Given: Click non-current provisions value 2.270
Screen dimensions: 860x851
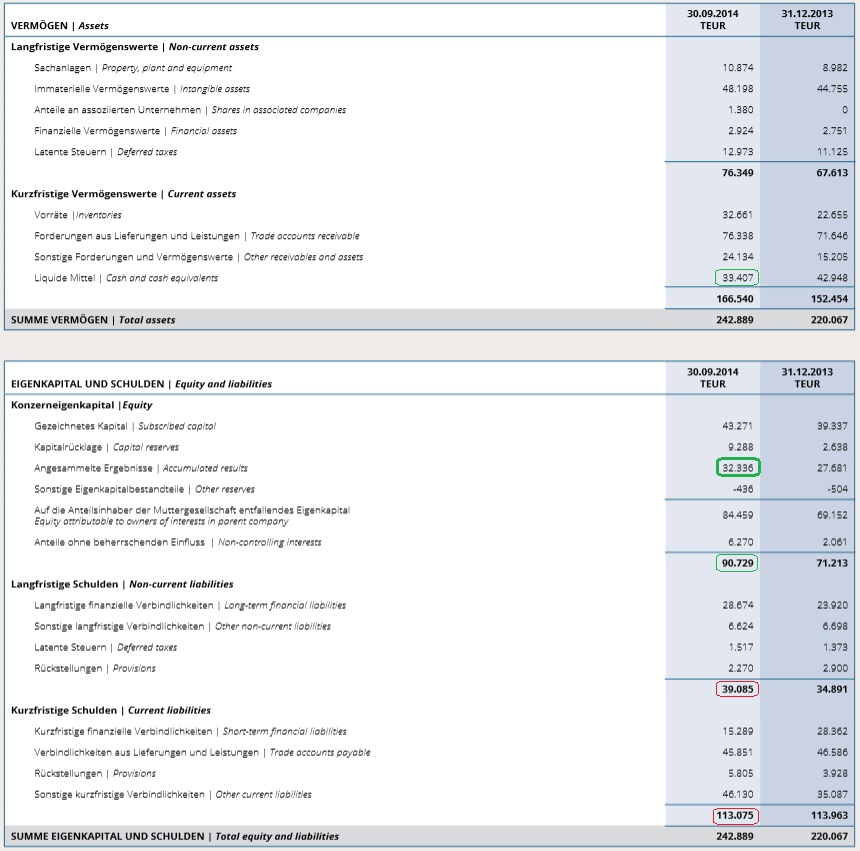Looking at the screenshot, I should [x=740, y=668].
